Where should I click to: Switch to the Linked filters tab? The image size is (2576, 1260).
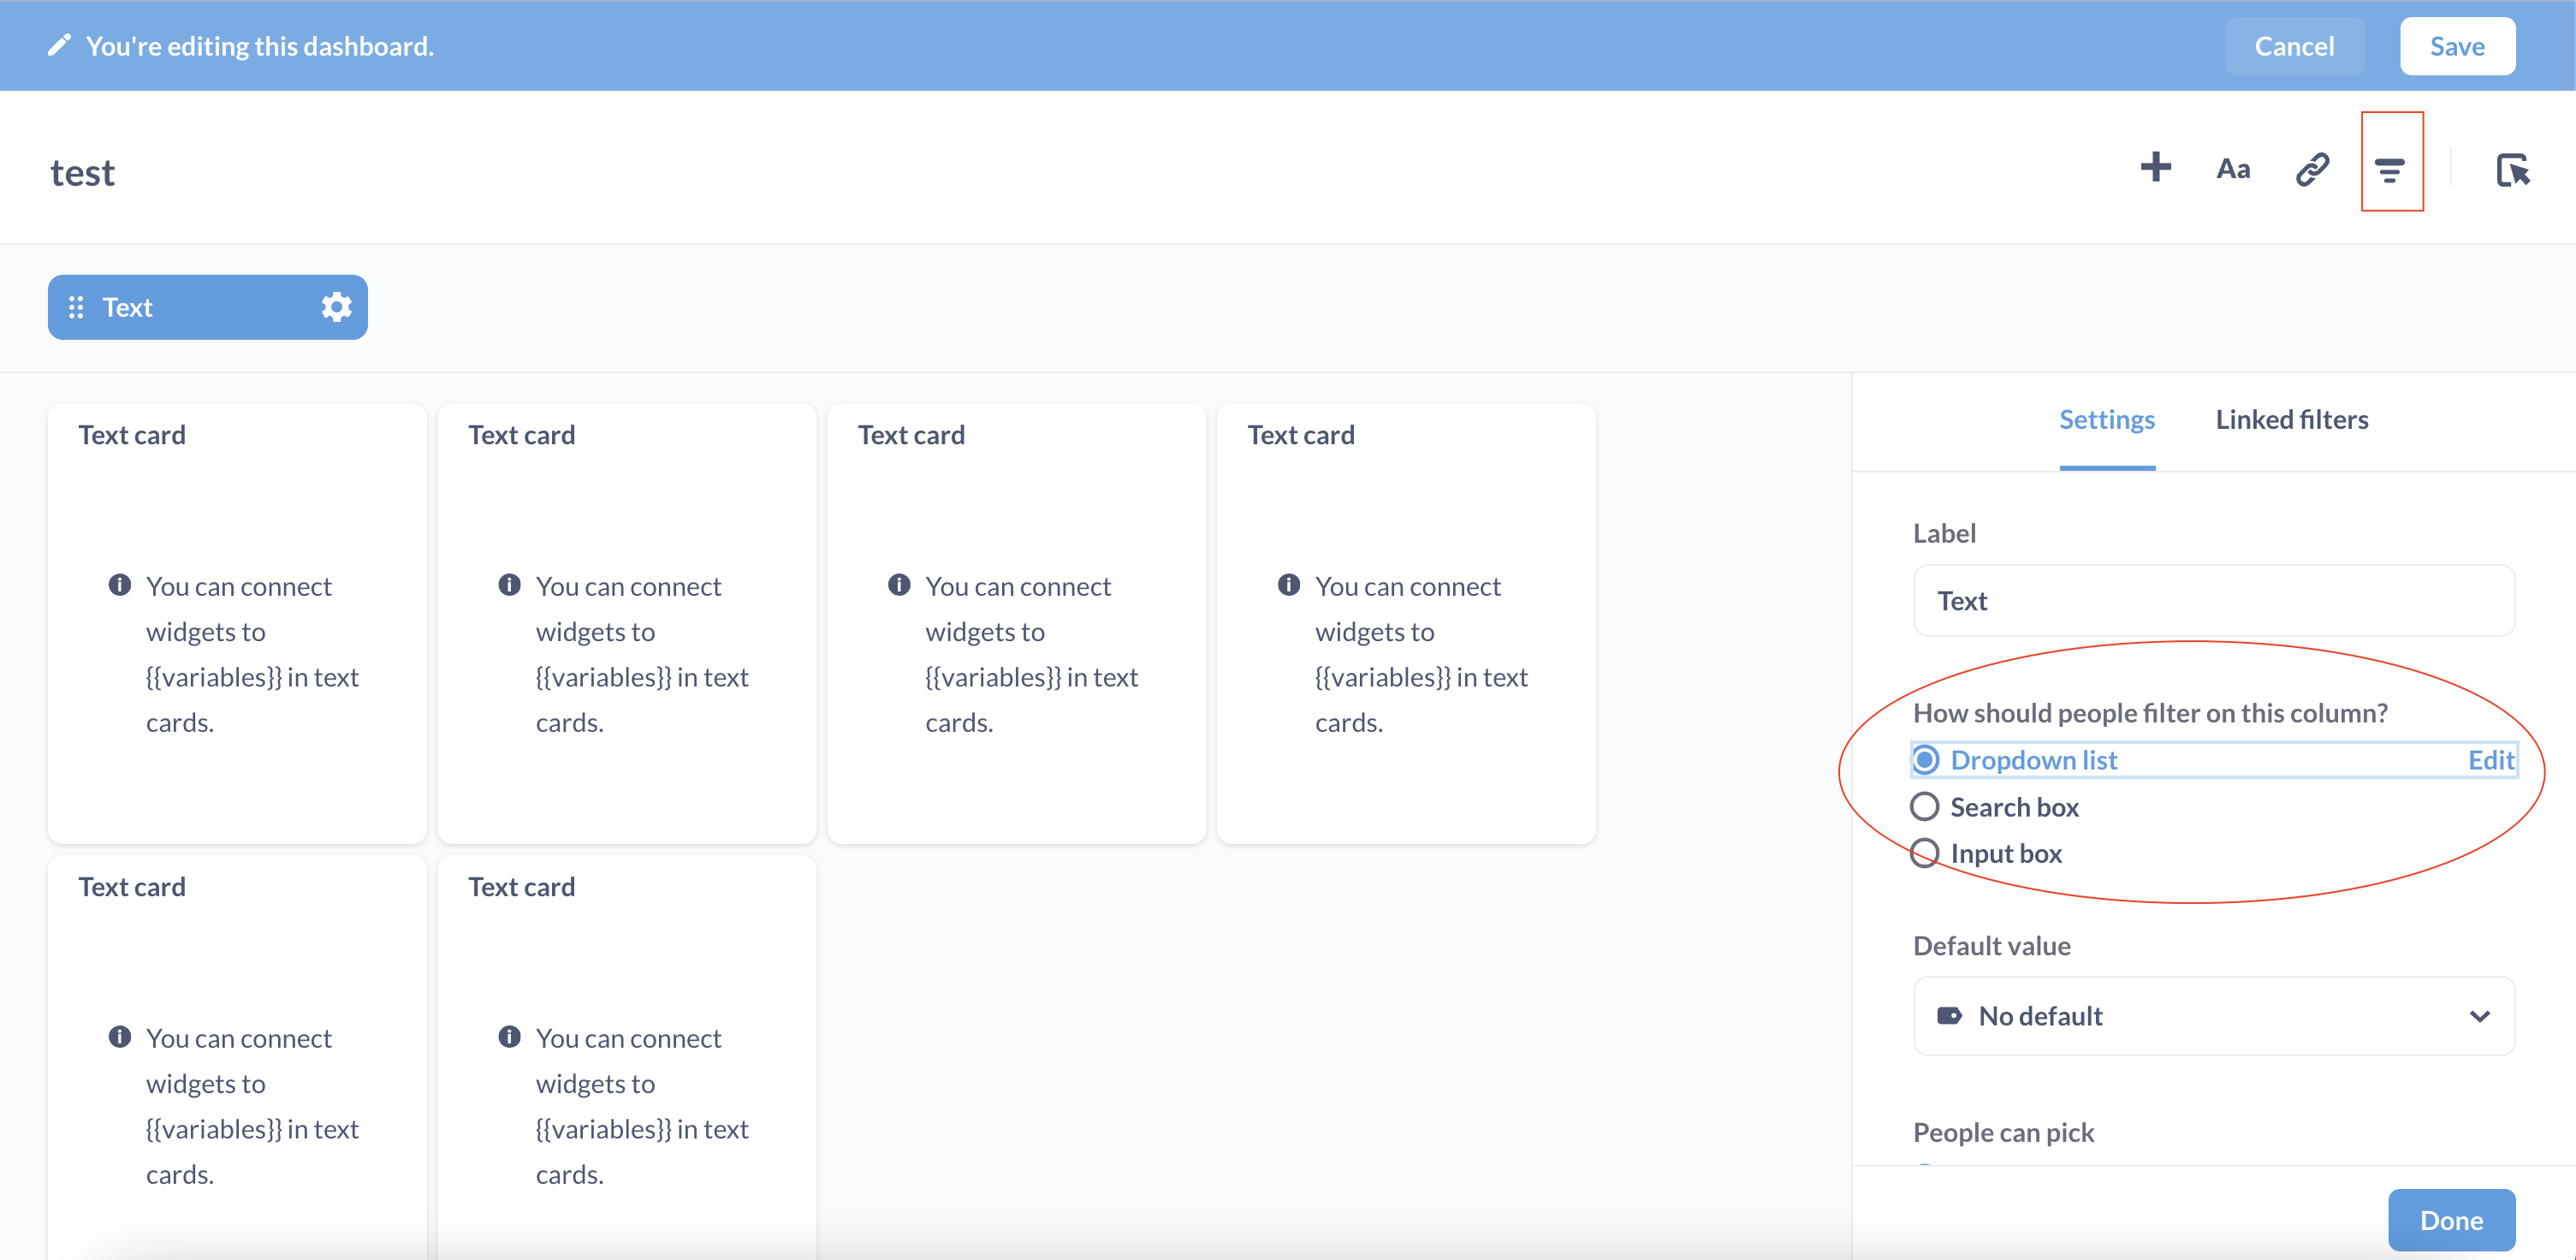click(x=2291, y=420)
